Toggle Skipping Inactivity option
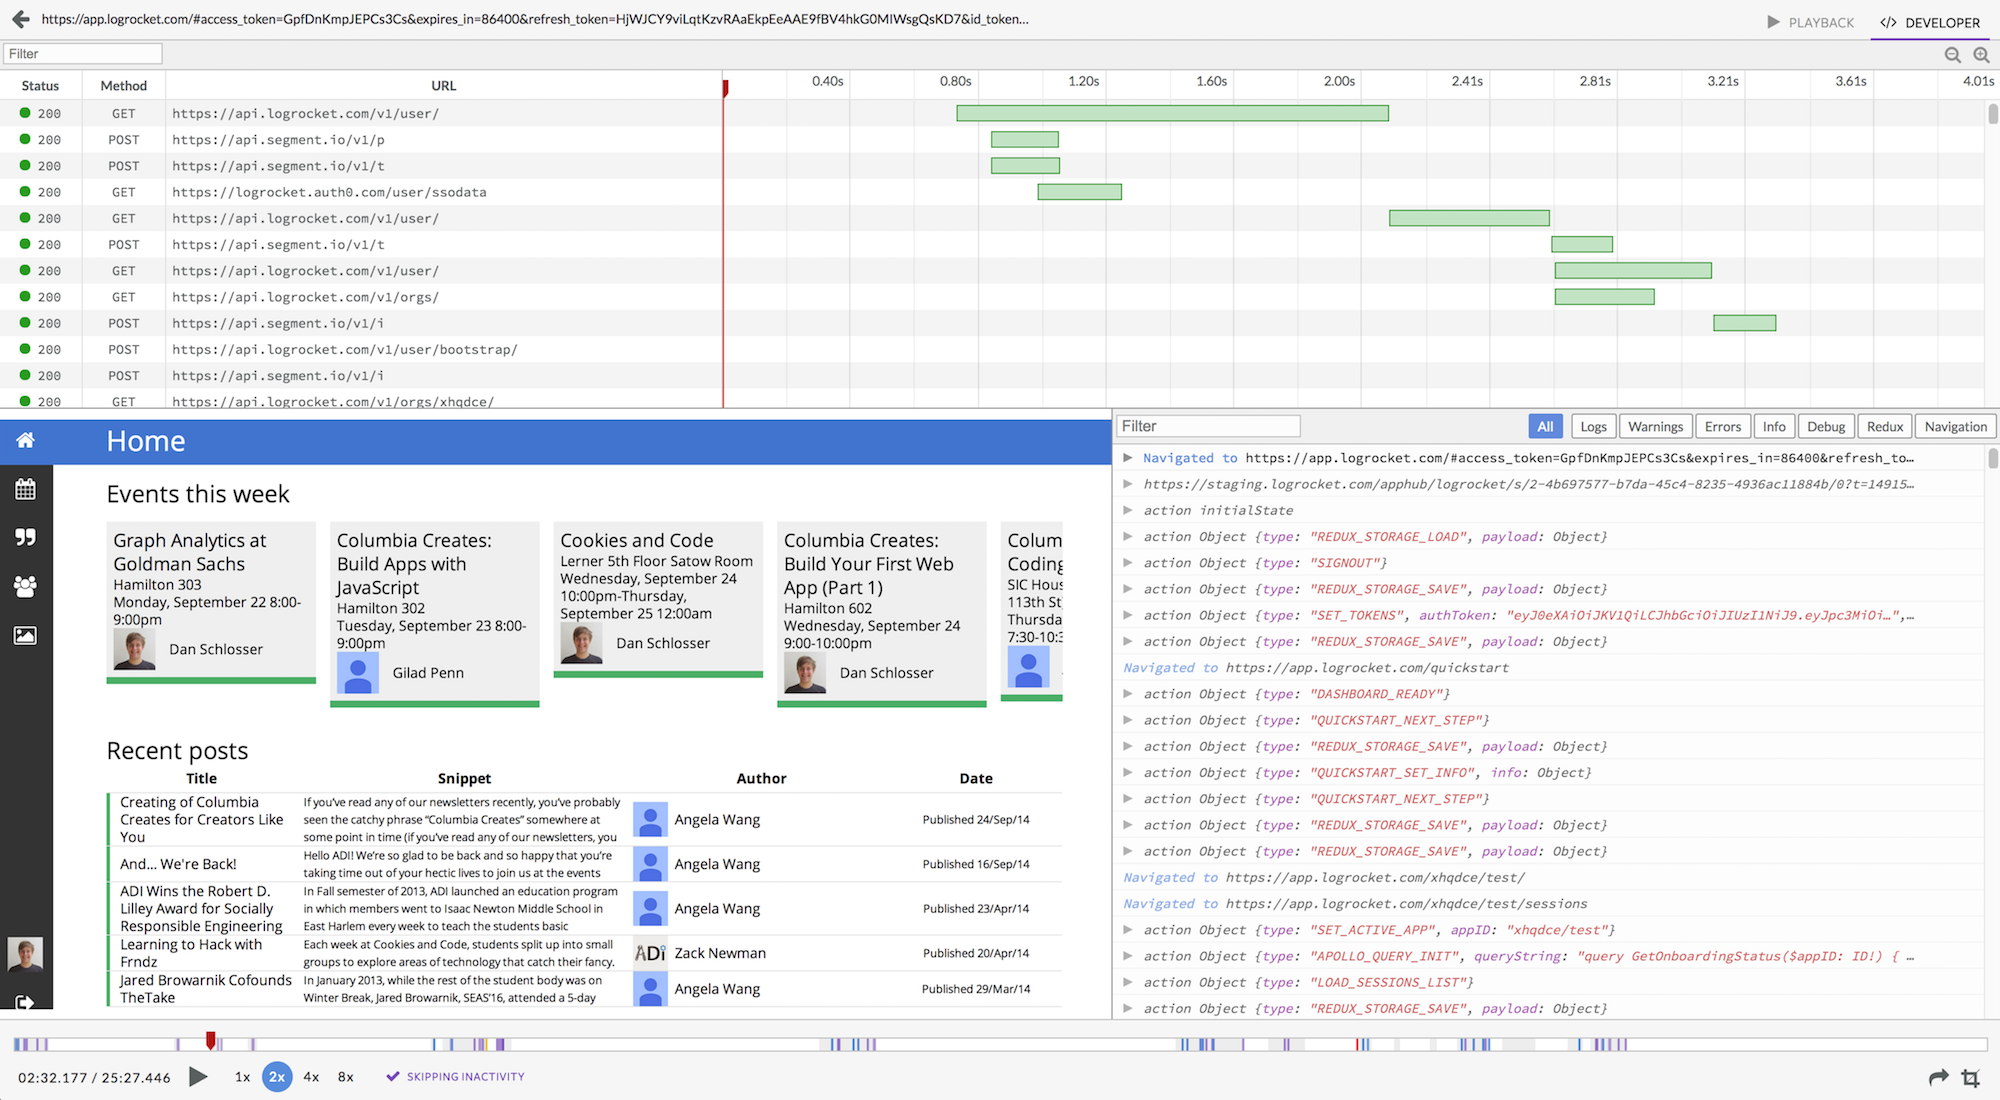The image size is (2000, 1100). pyautogui.click(x=455, y=1077)
